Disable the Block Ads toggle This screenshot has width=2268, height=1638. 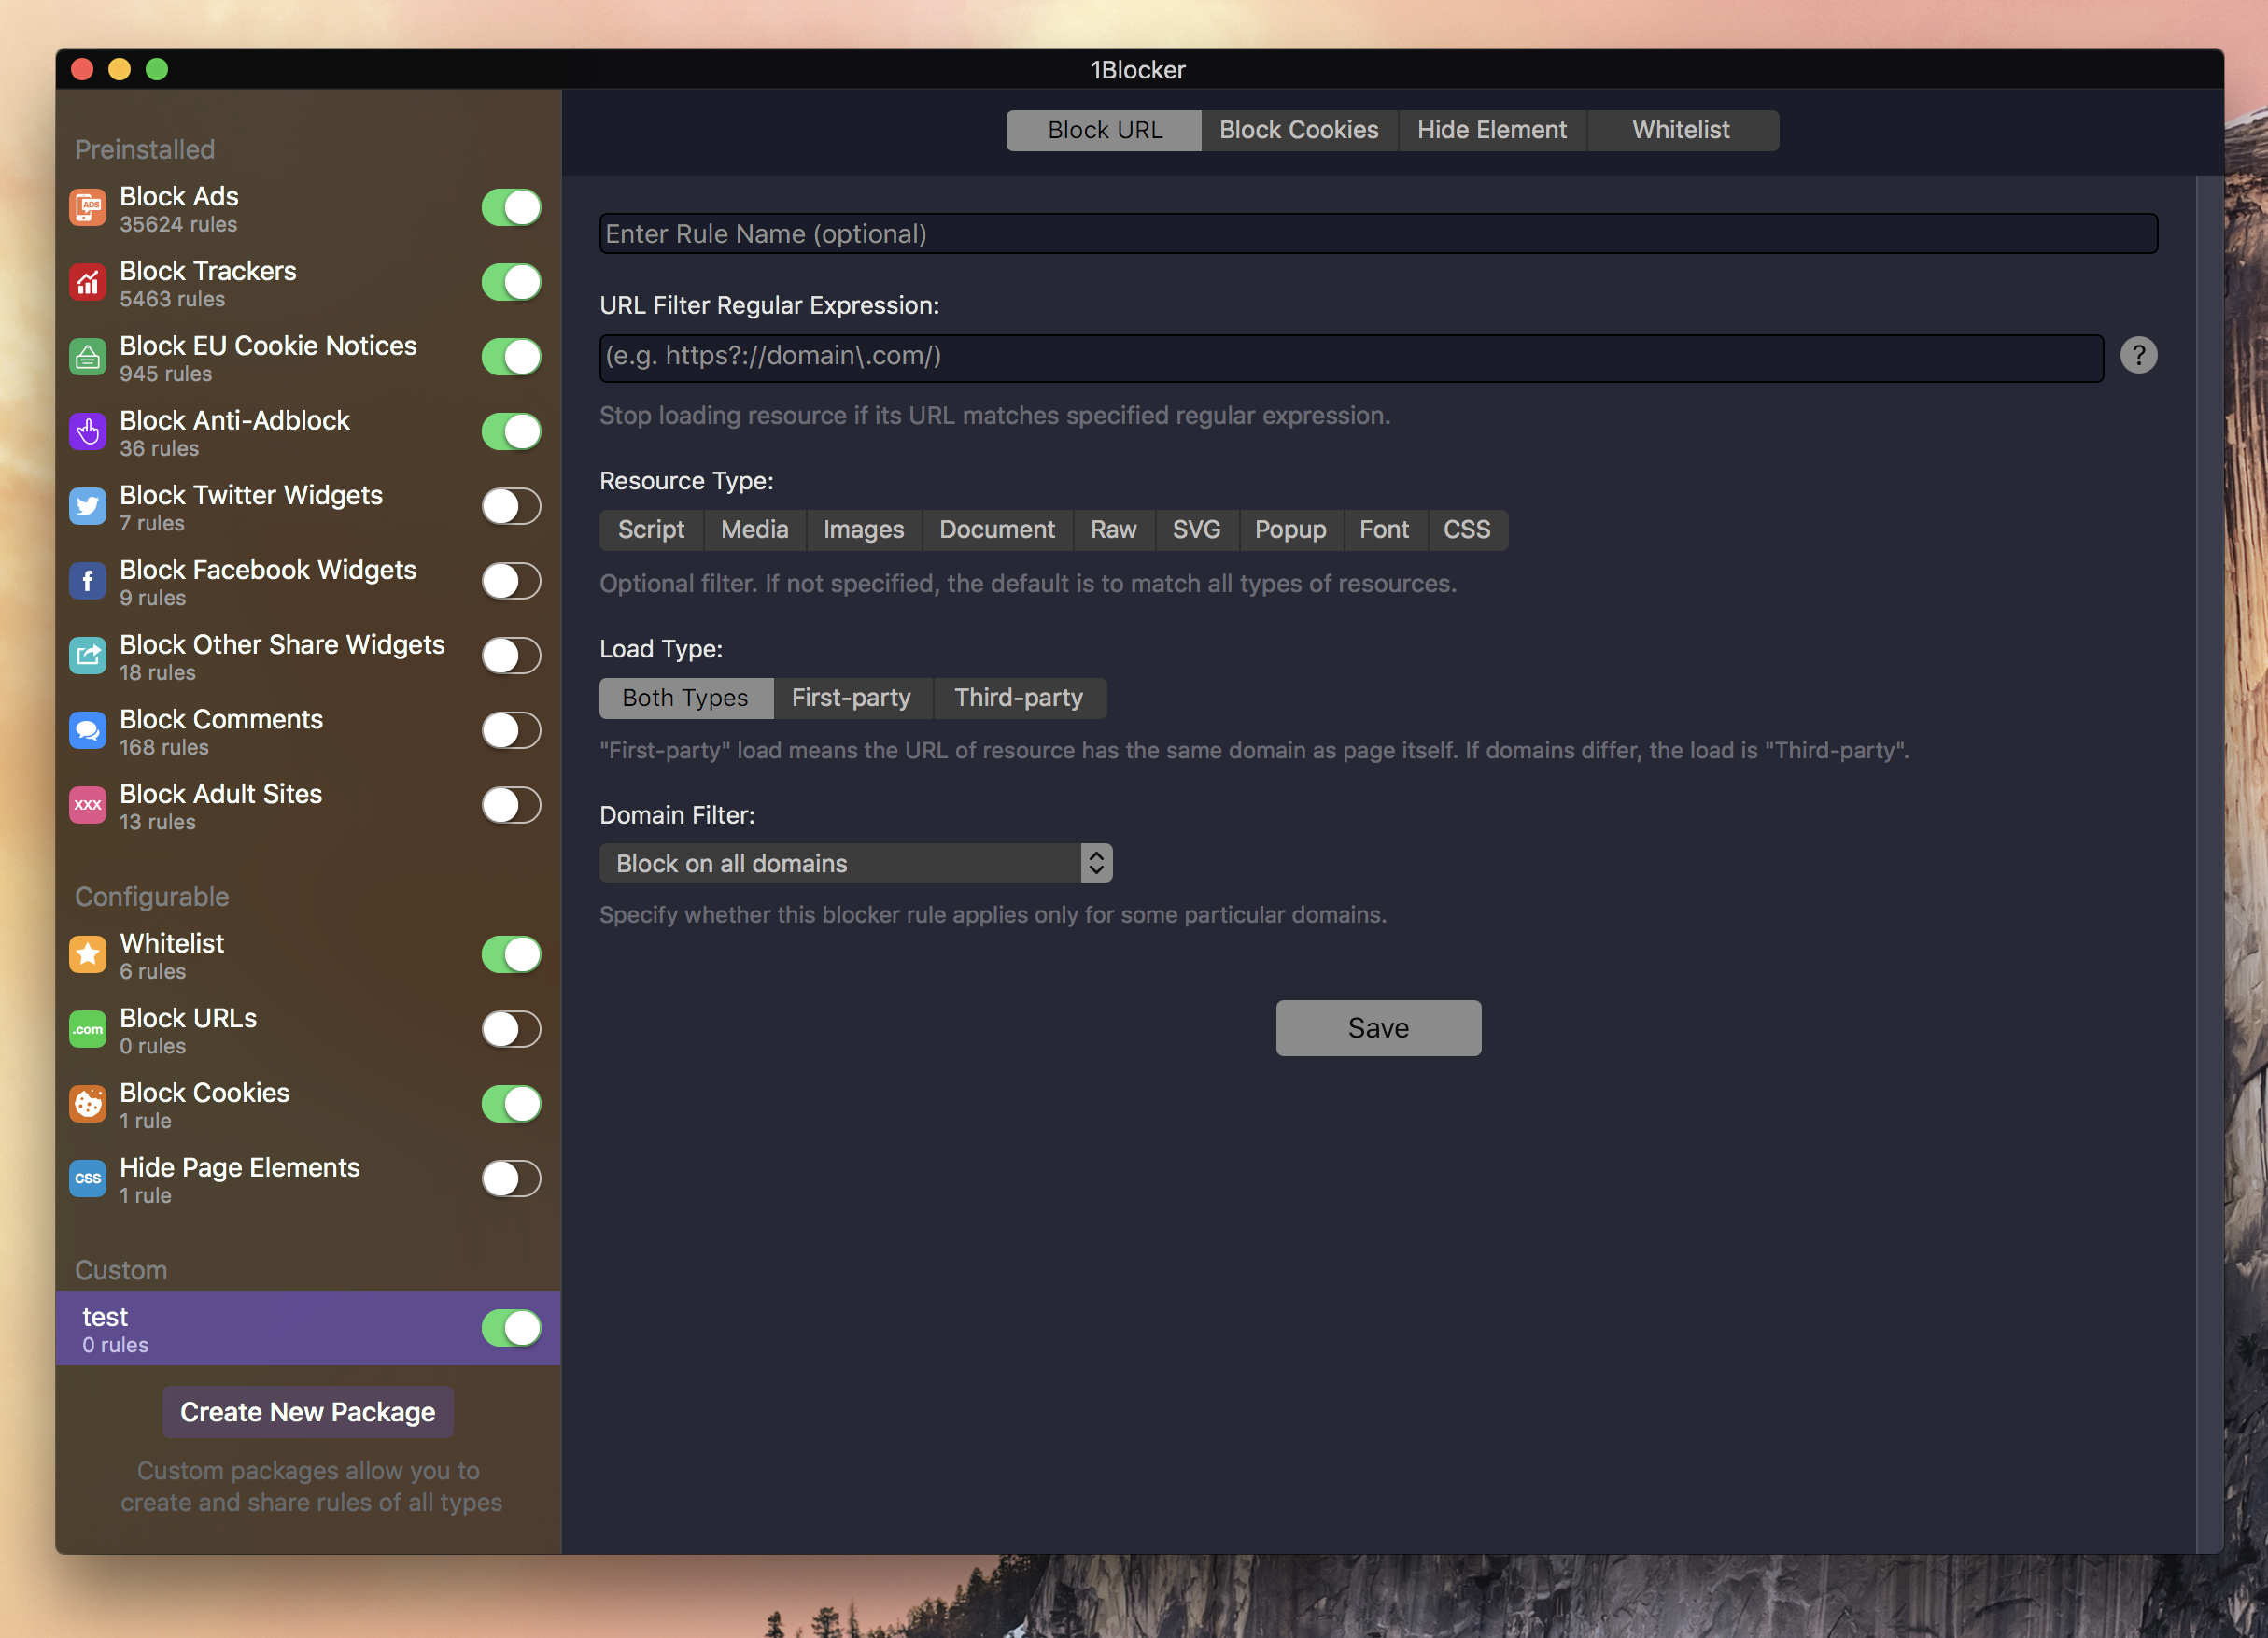coord(511,208)
